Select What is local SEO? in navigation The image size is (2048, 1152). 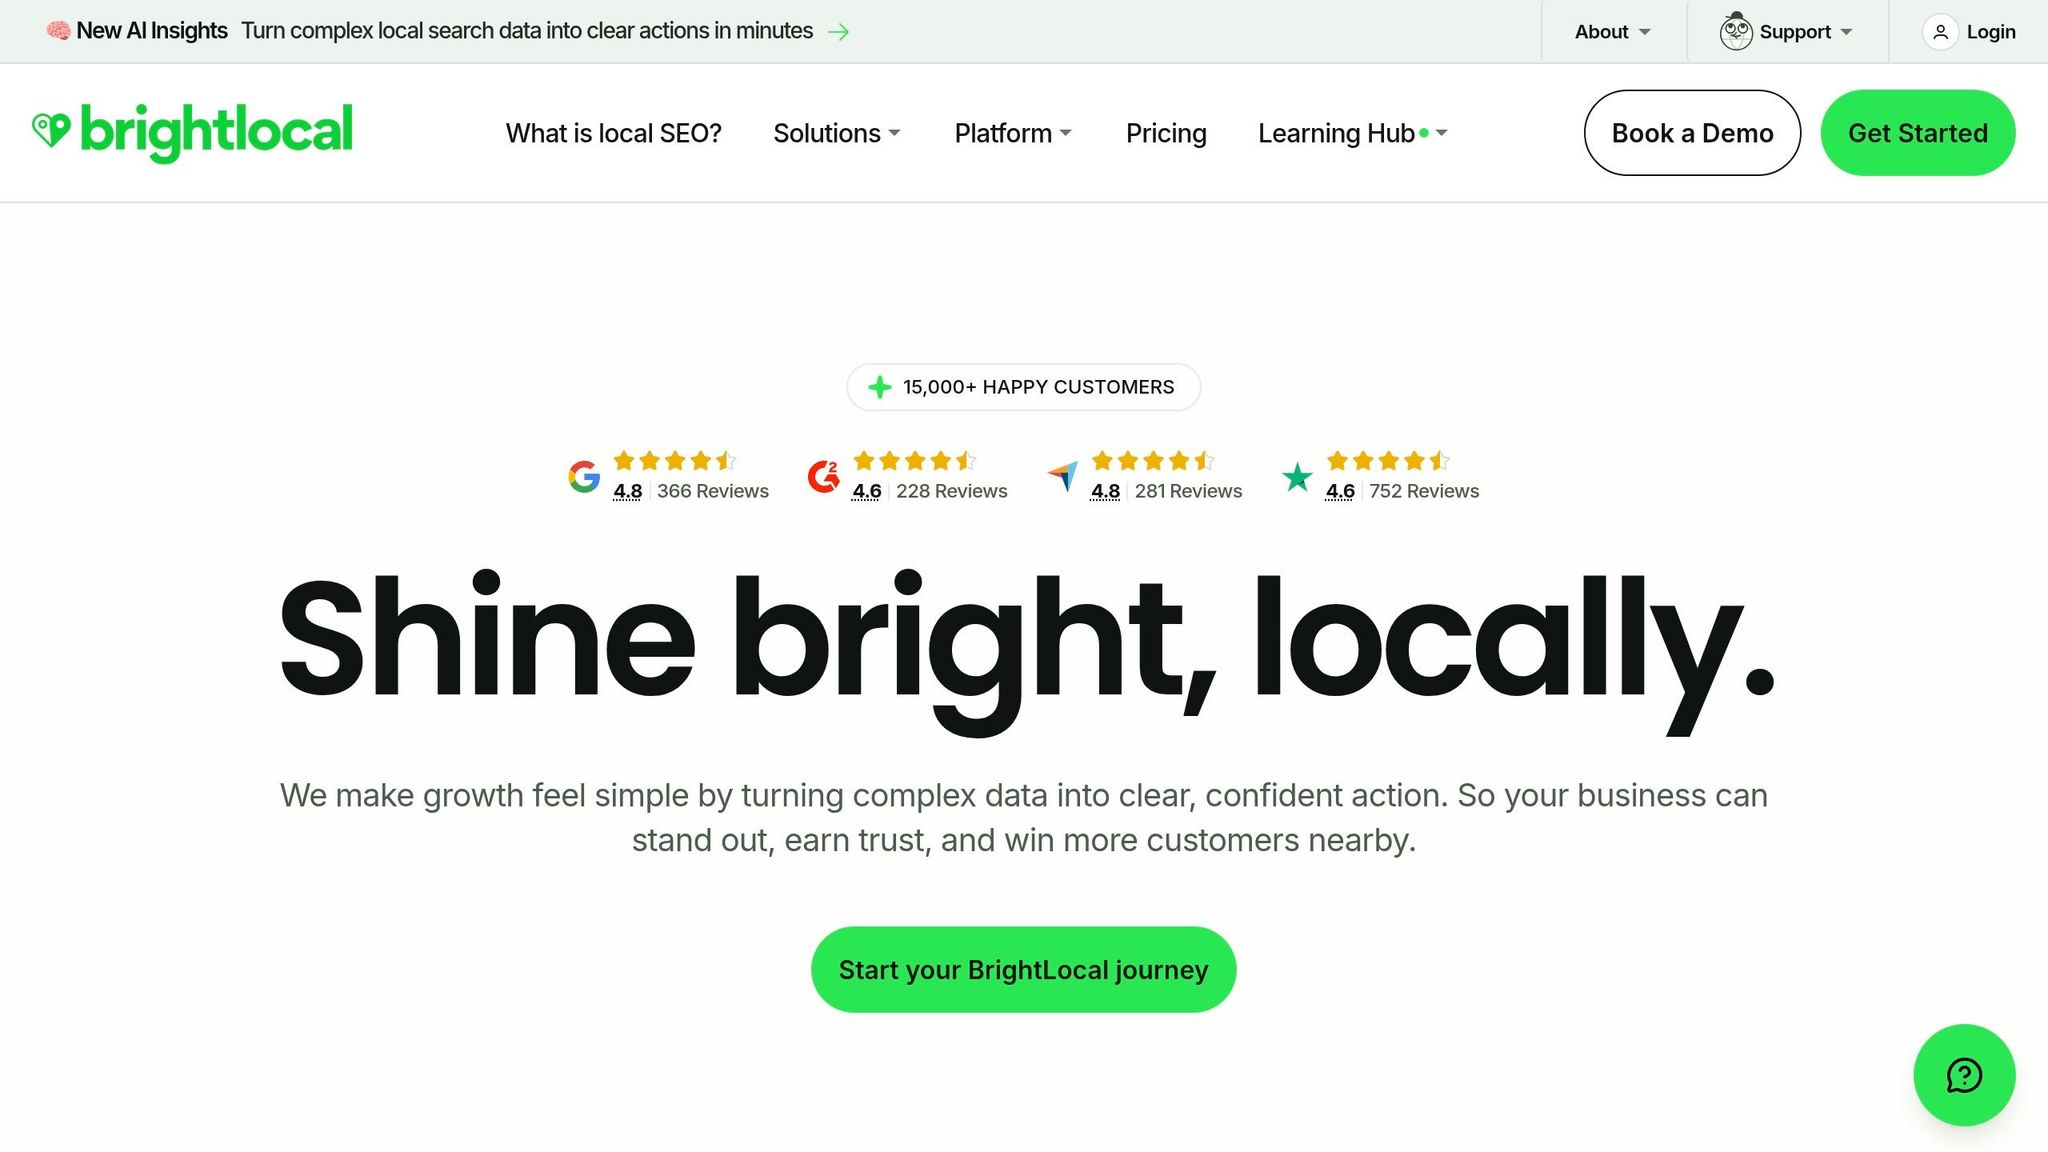click(614, 132)
